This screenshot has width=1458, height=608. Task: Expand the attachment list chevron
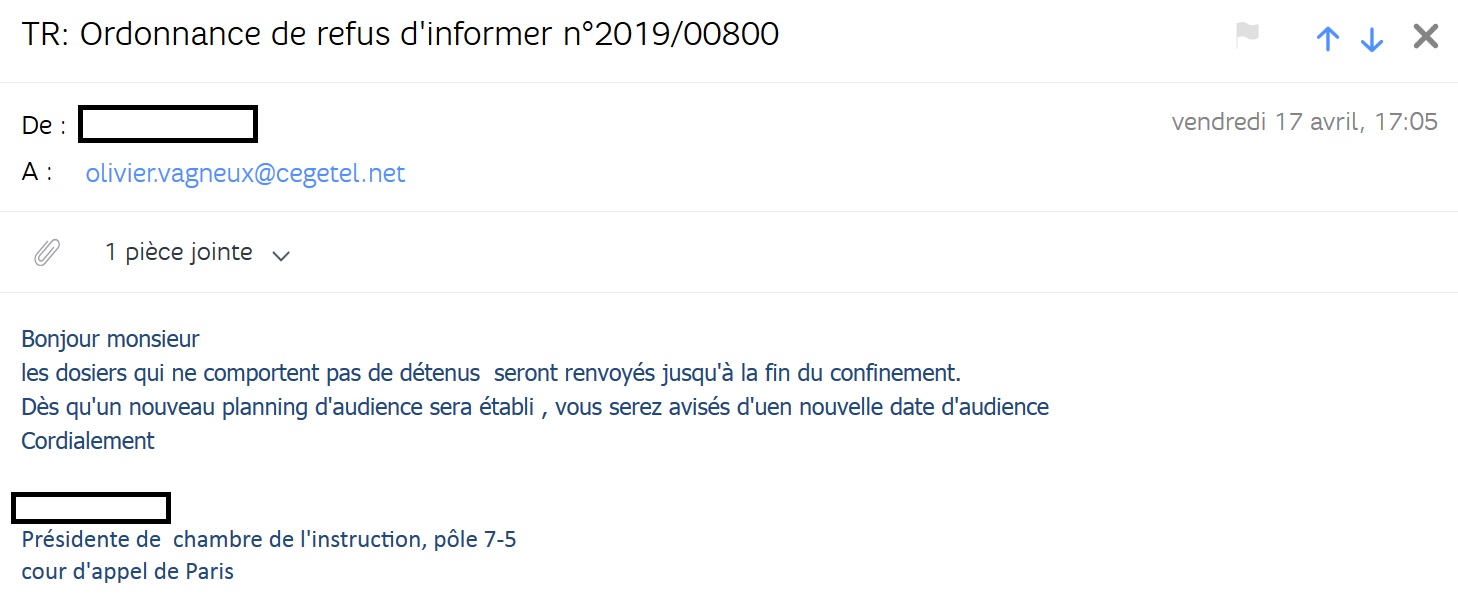[x=281, y=255]
